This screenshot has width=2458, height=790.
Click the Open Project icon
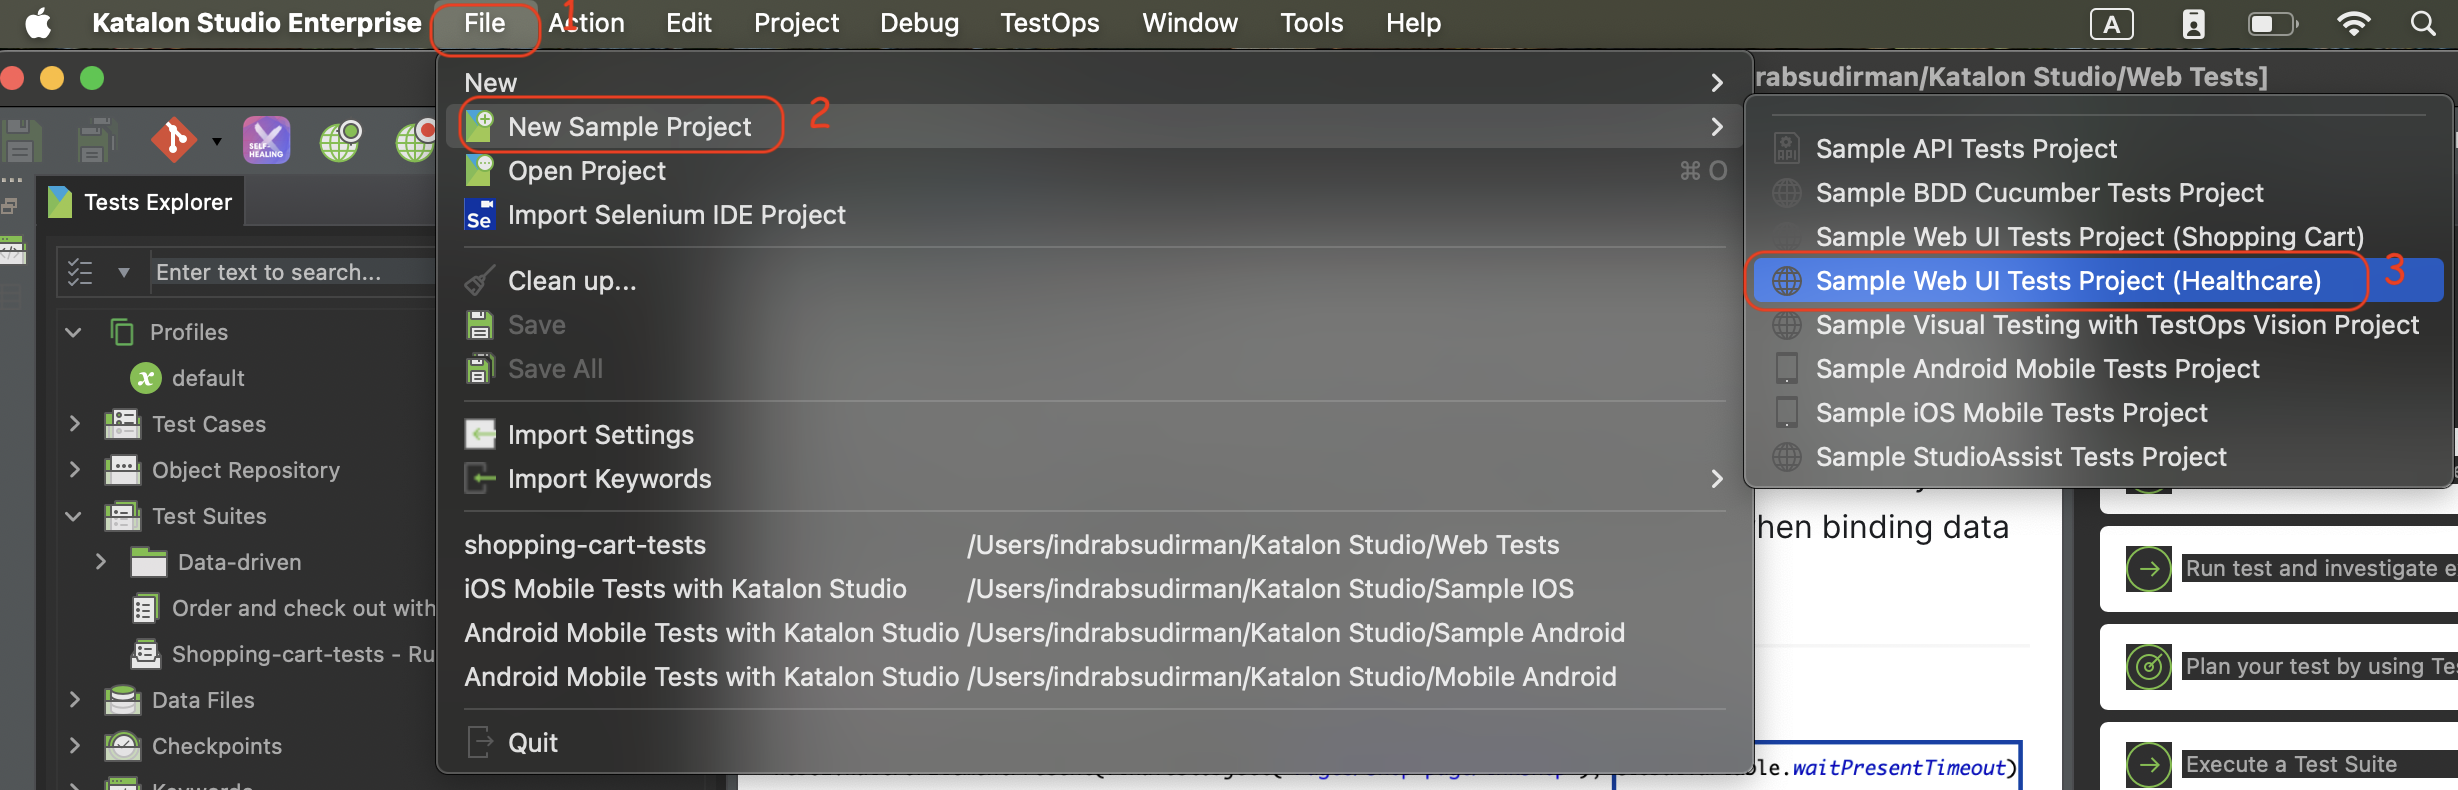pyautogui.click(x=479, y=171)
